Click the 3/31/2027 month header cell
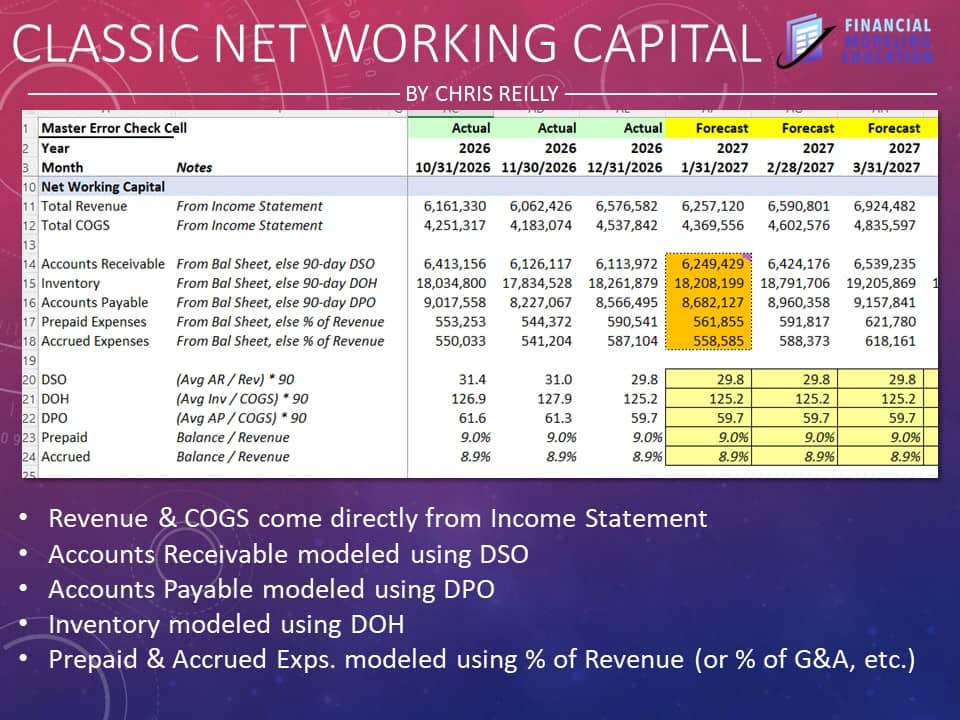Viewport: 960px width, 720px height. 886,168
